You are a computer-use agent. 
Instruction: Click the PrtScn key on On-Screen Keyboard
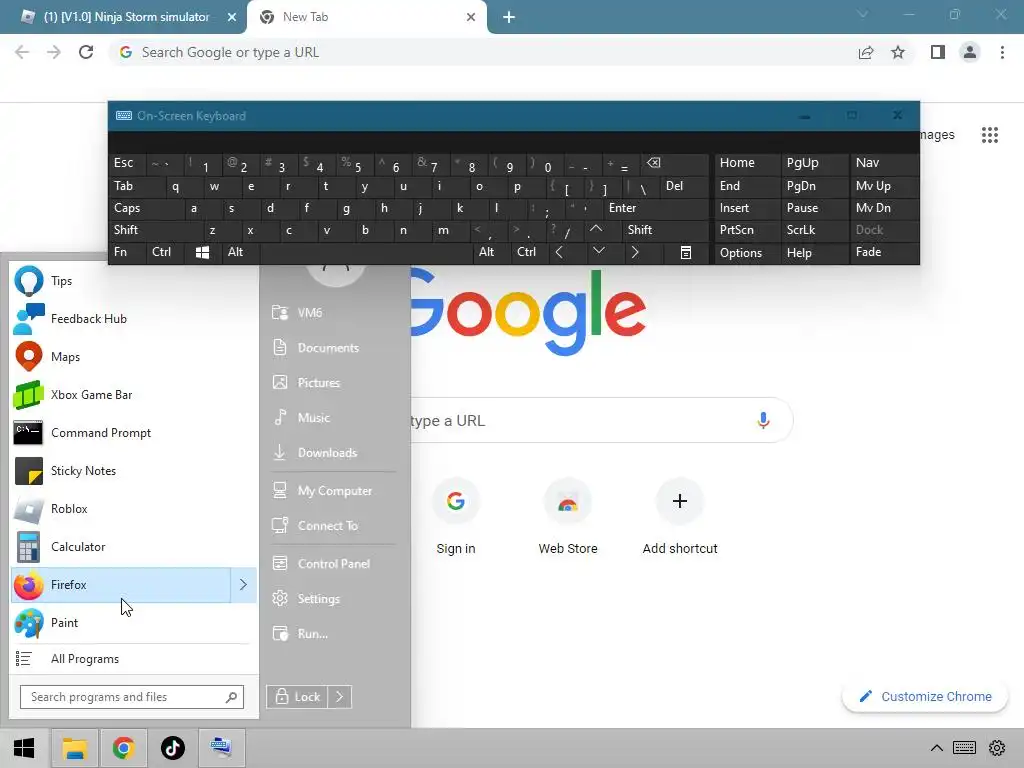pos(747,230)
